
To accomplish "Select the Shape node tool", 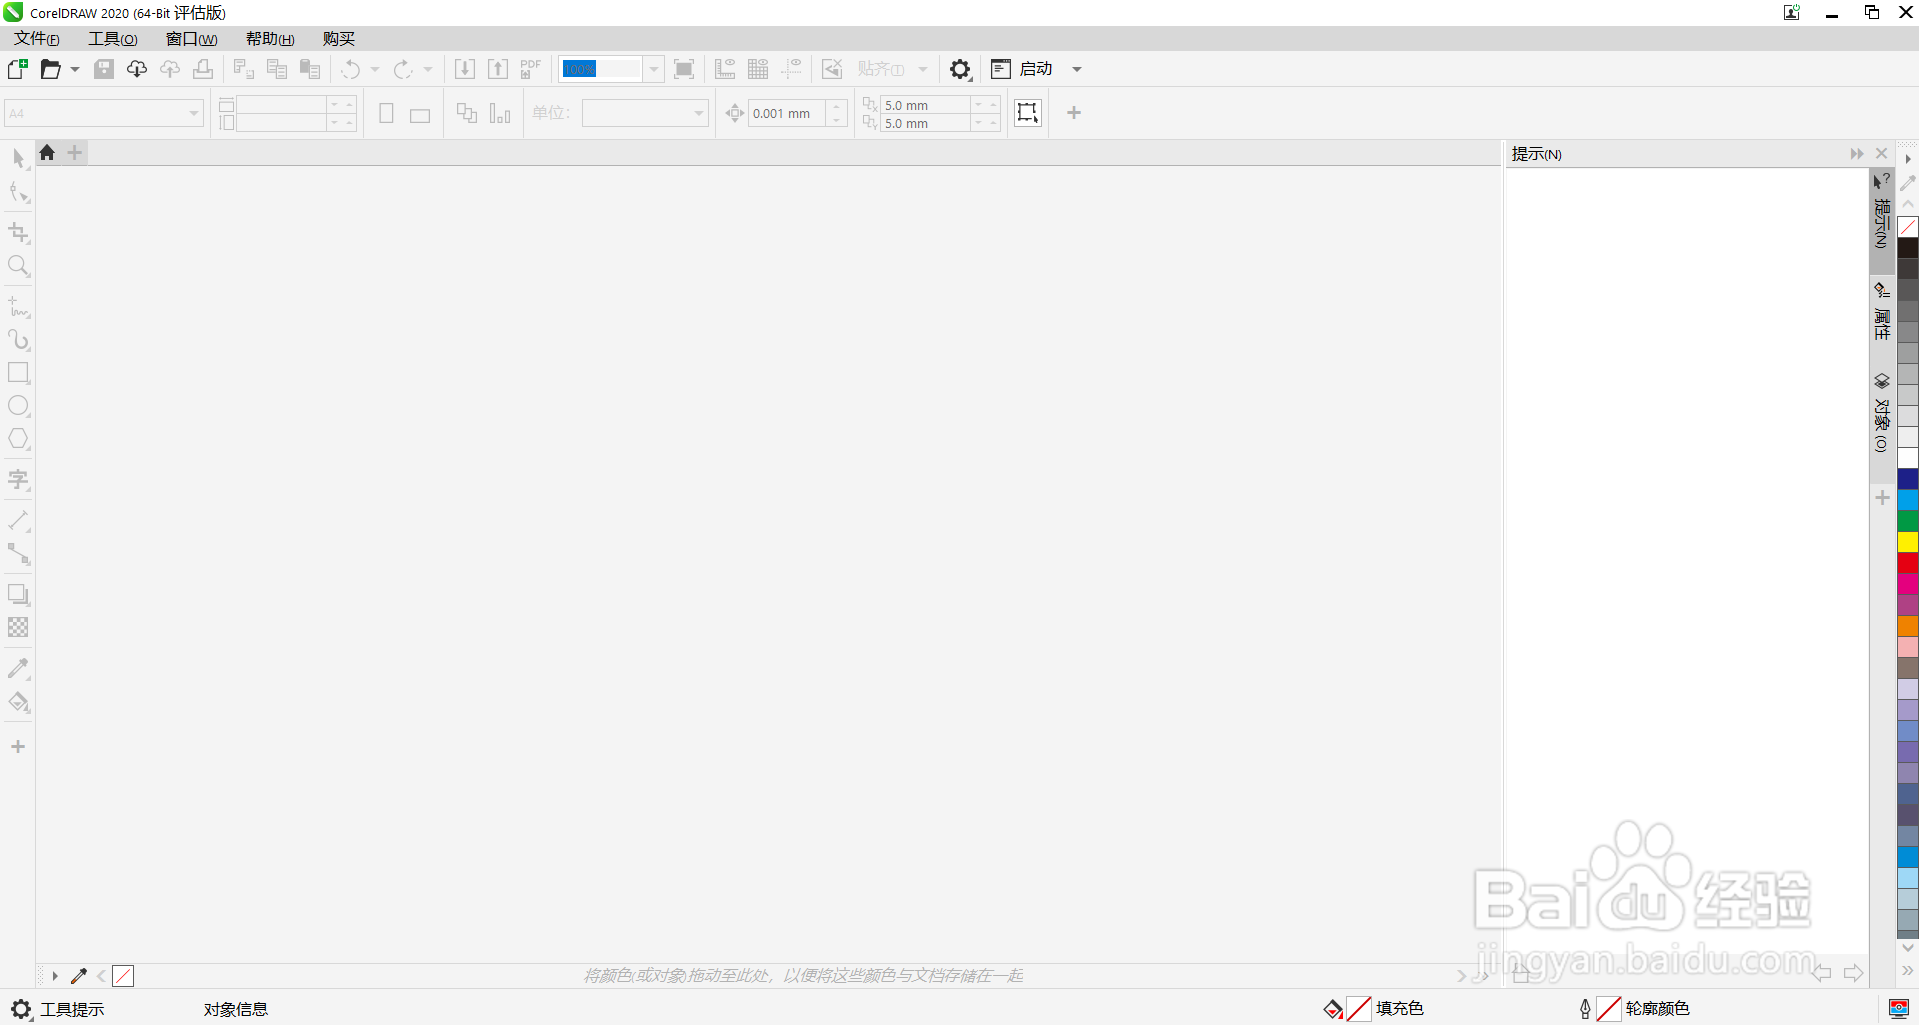I will [18, 192].
